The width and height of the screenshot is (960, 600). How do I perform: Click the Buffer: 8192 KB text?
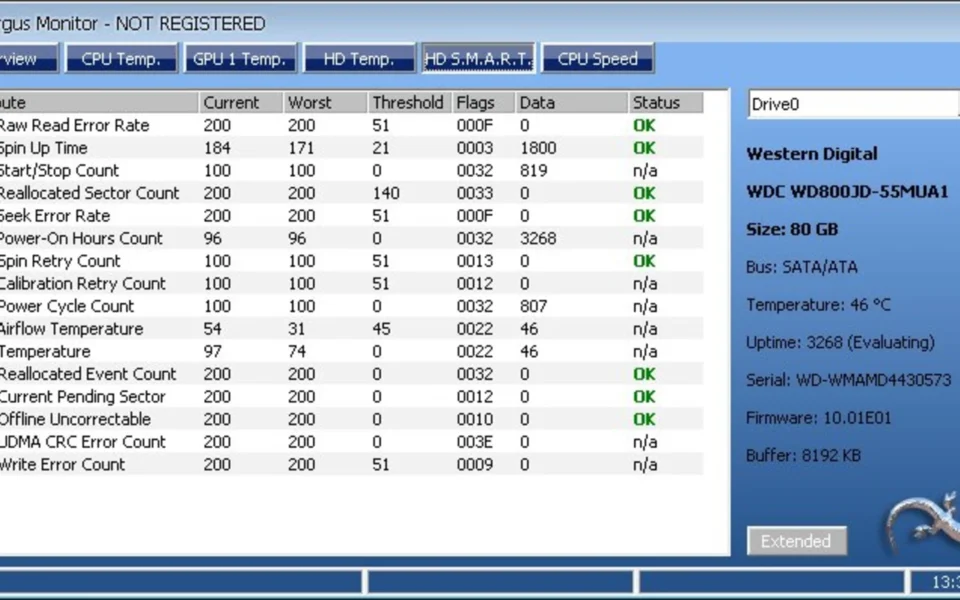(x=803, y=455)
